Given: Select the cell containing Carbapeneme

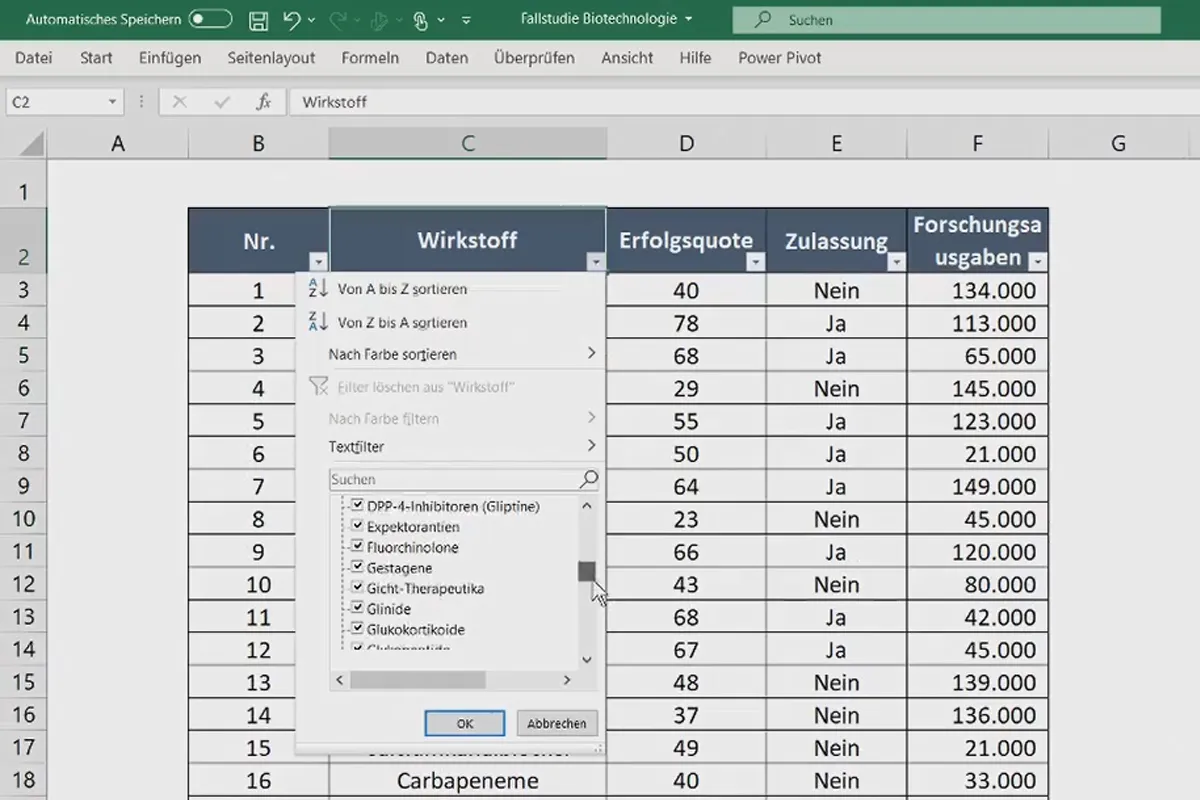Looking at the screenshot, I should [x=468, y=780].
